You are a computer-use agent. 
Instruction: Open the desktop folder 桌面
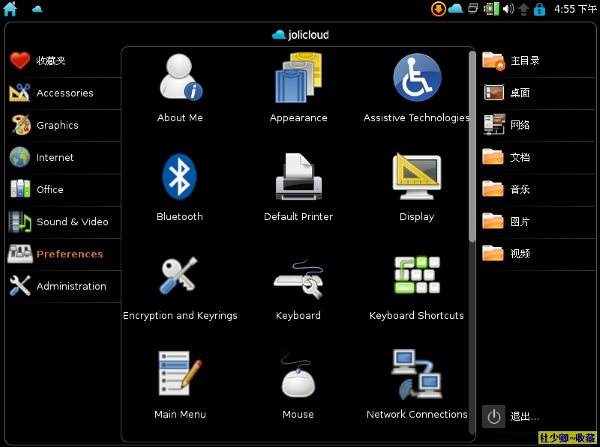tap(538, 93)
